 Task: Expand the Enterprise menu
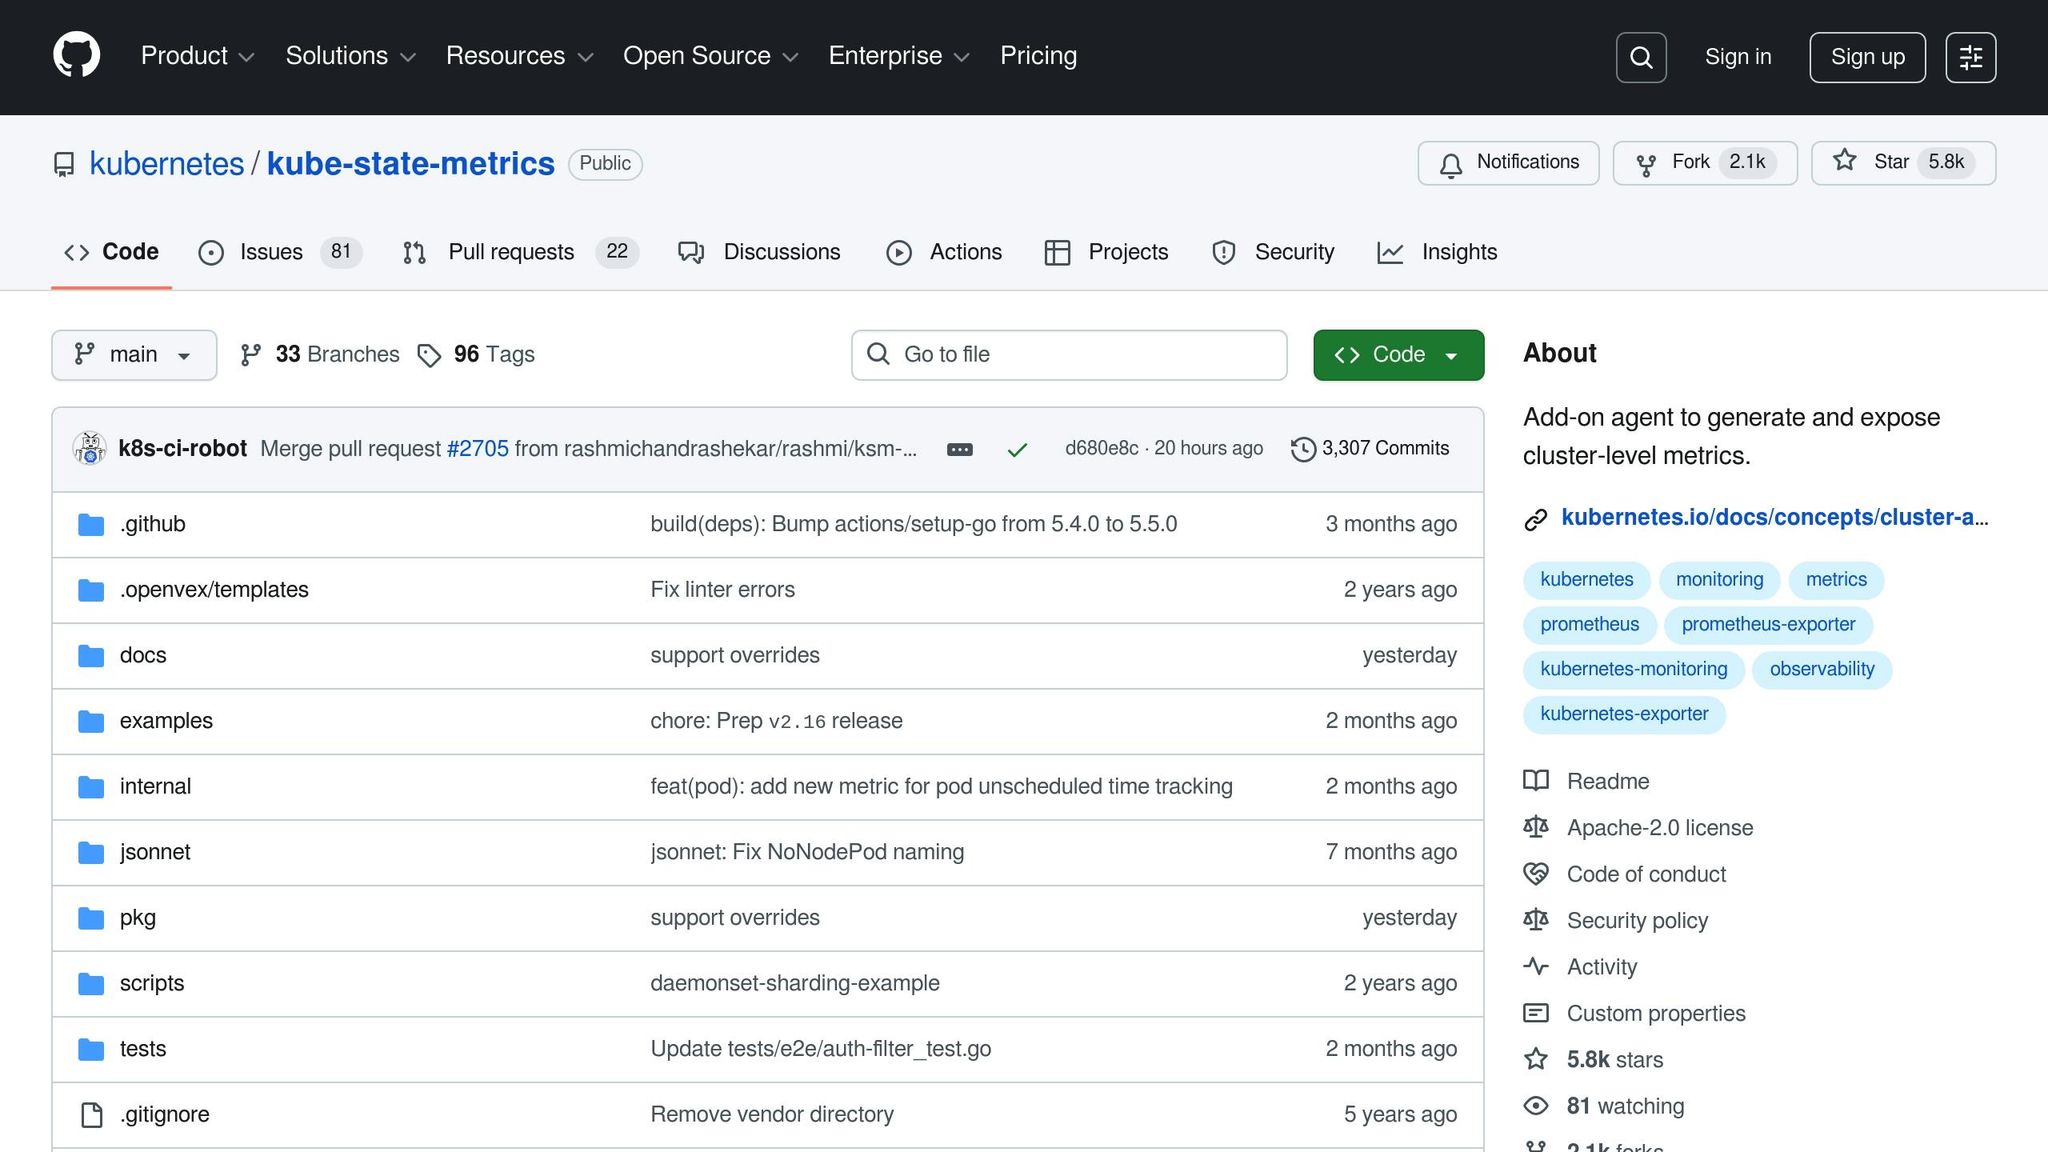[x=899, y=56]
